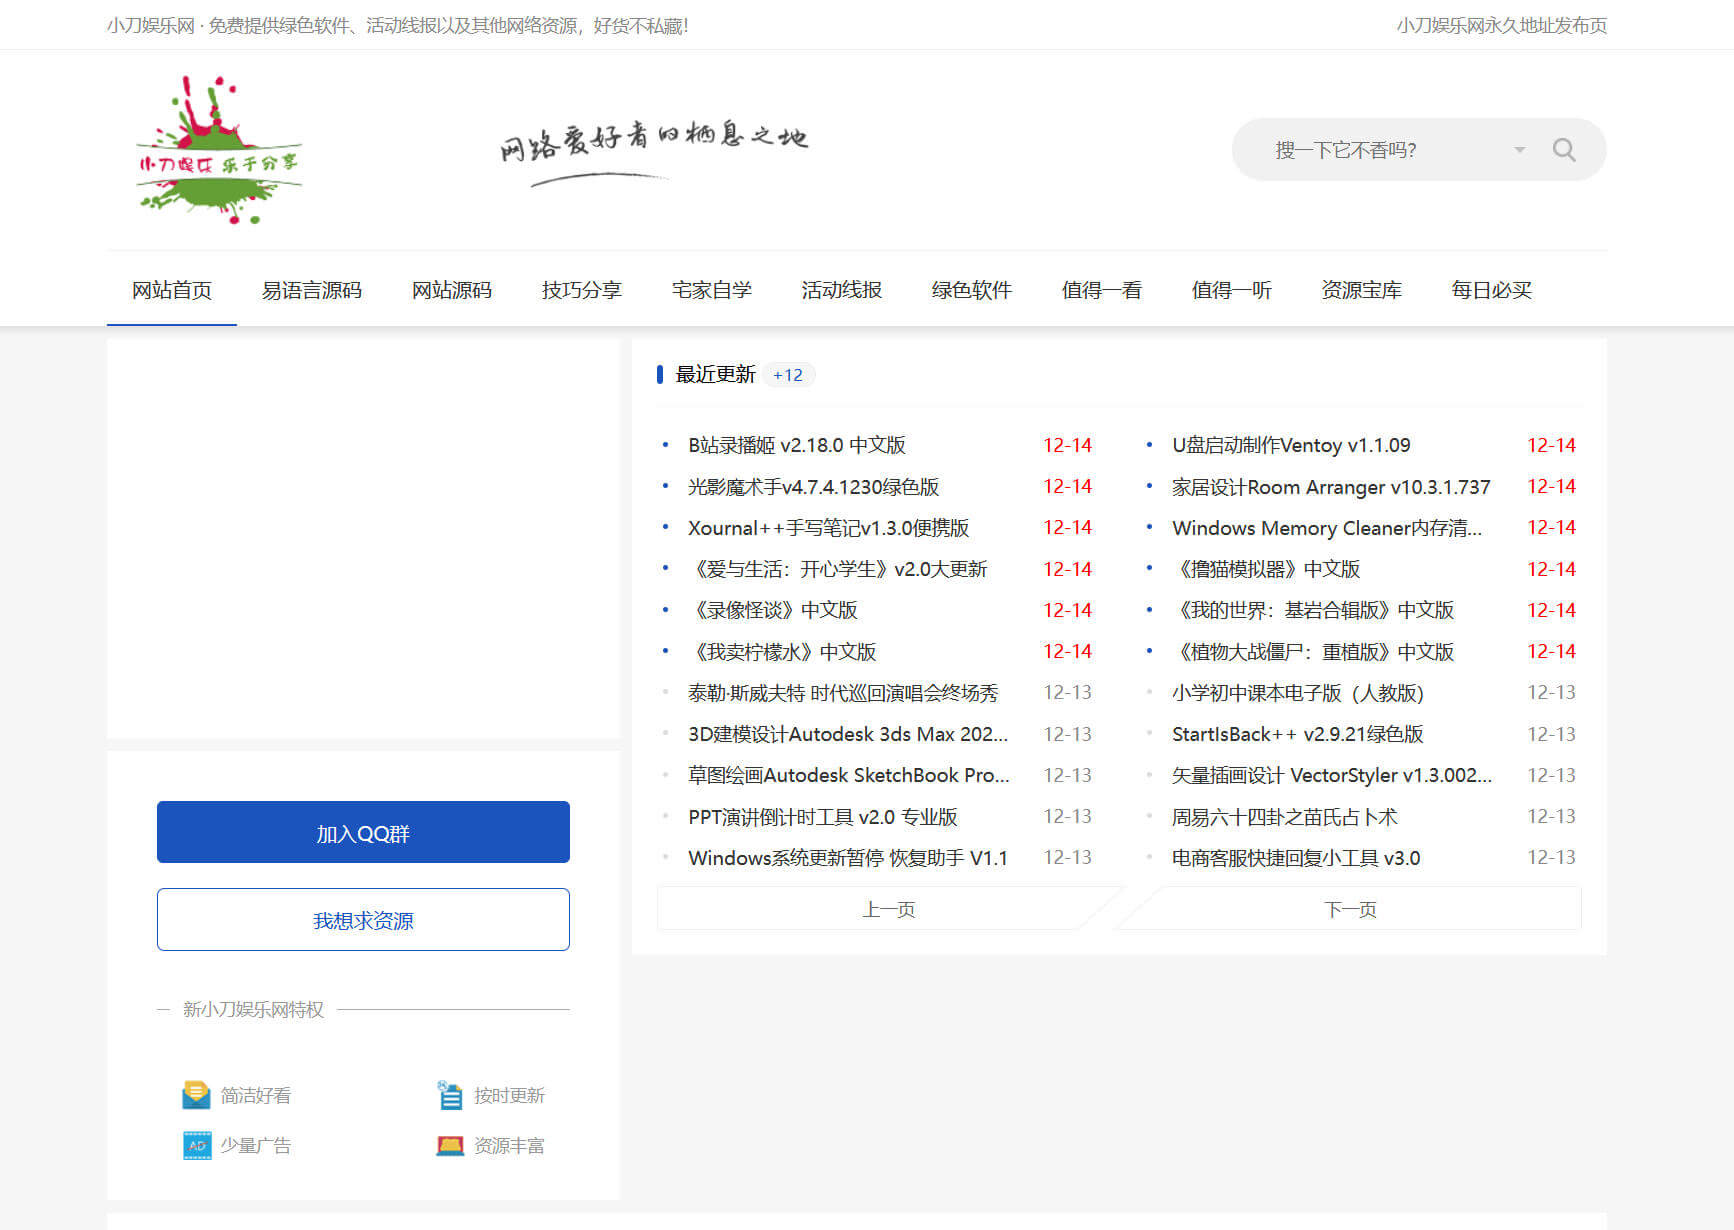Switch to the 绿色软件 tab
The image size is (1734, 1230).
[970, 290]
